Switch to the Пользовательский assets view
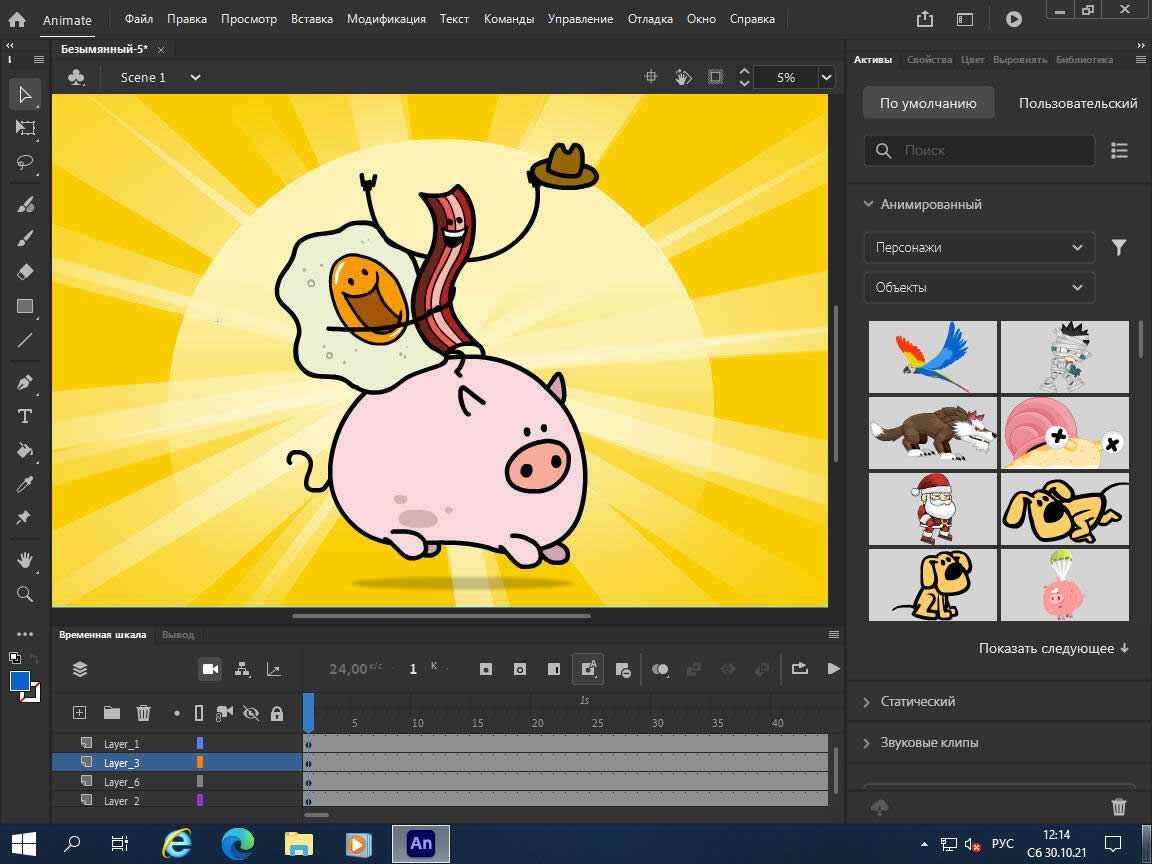Image resolution: width=1152 pixels, height=864 pixels. point(1077,102)
